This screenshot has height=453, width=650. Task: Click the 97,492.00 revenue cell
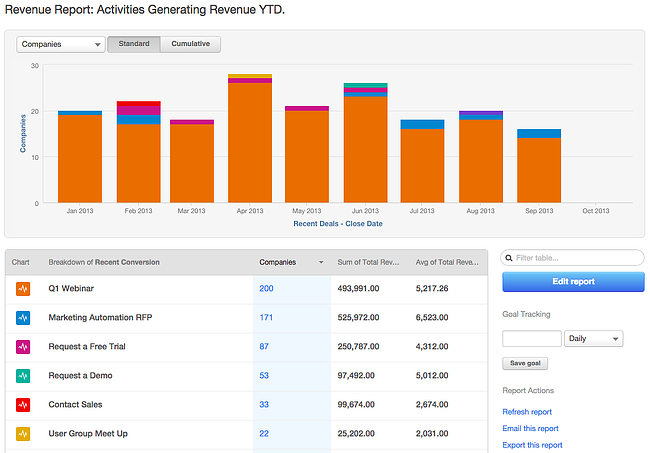356,375
